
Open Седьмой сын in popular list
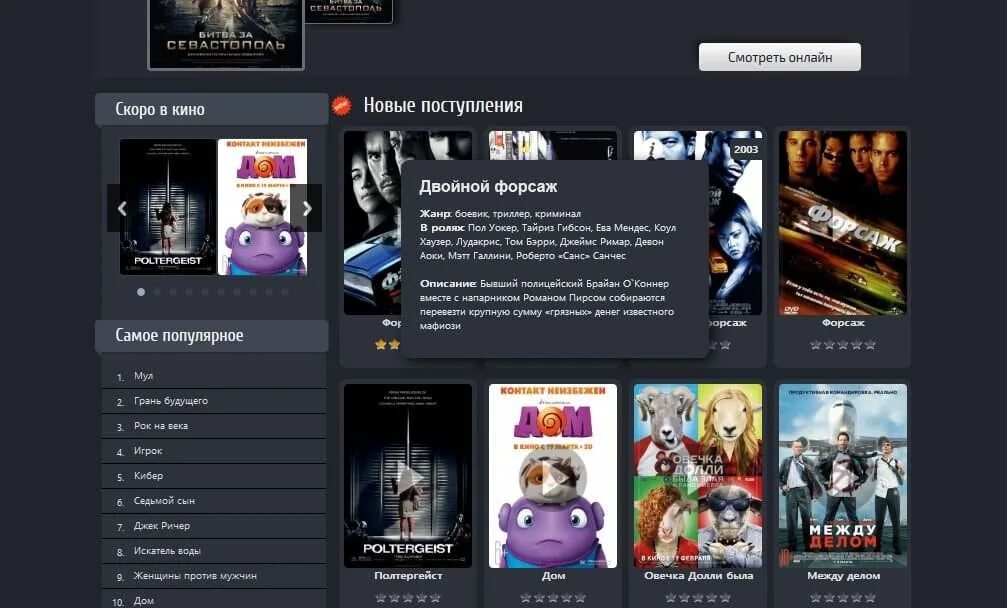click(x=164, y=501)
